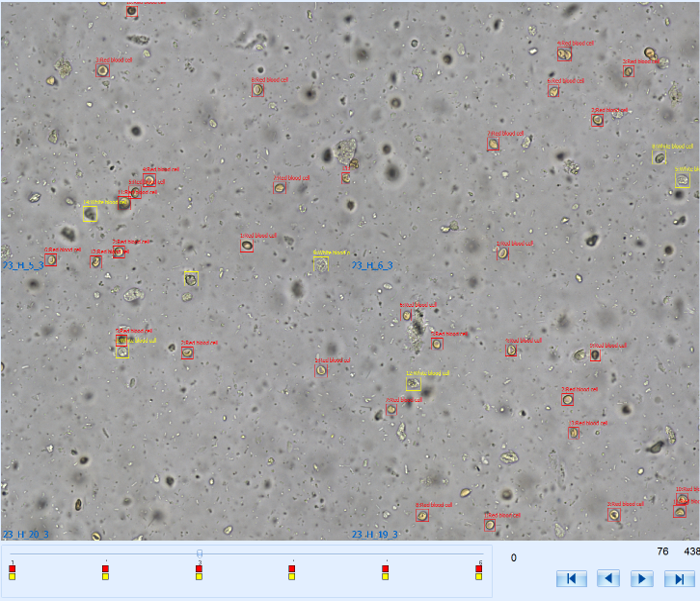The height and width of the screenshot is (601, 700).
Task: Select yellow white blood cell box 12
Action: tap(413, 384)
